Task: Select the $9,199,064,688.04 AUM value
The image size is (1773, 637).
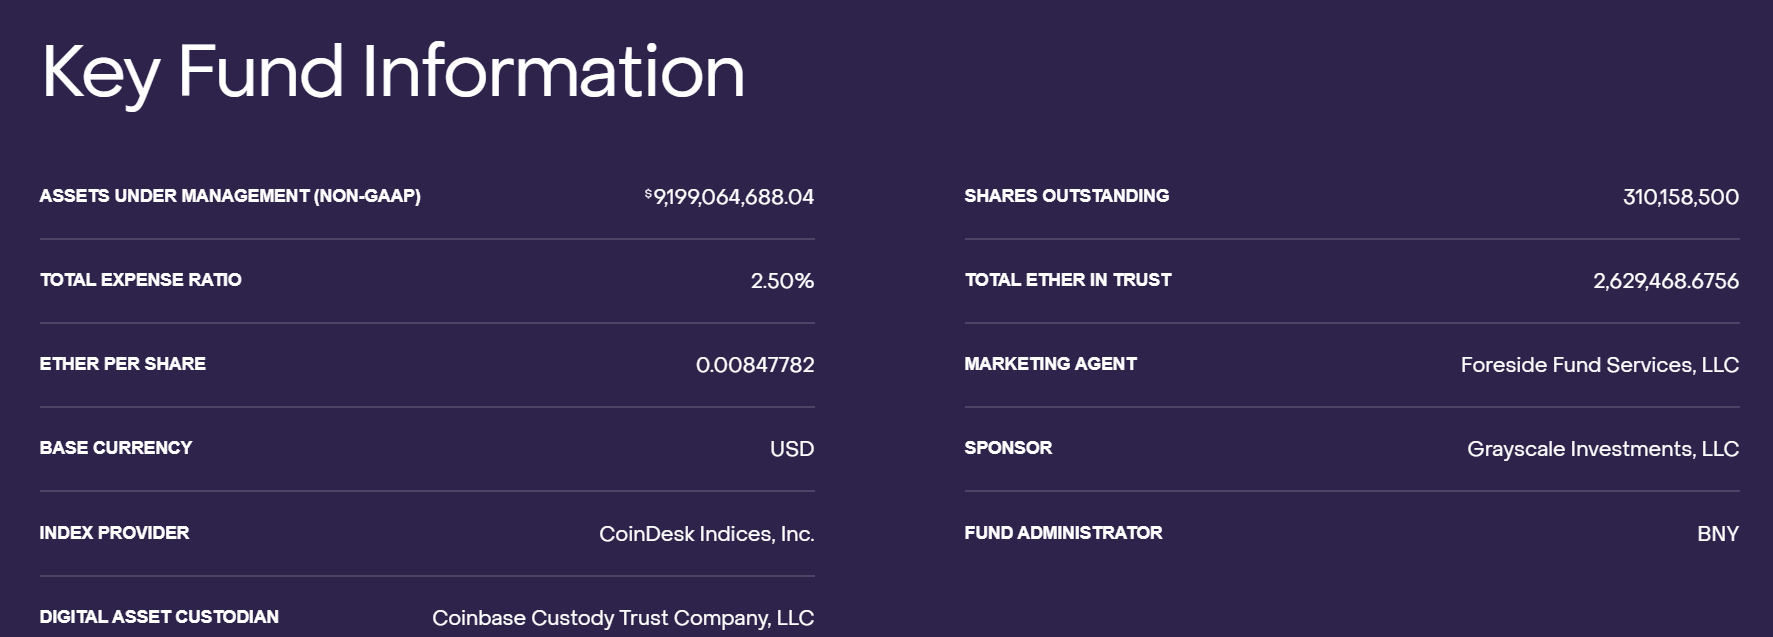Action: (x=730, y=197)
